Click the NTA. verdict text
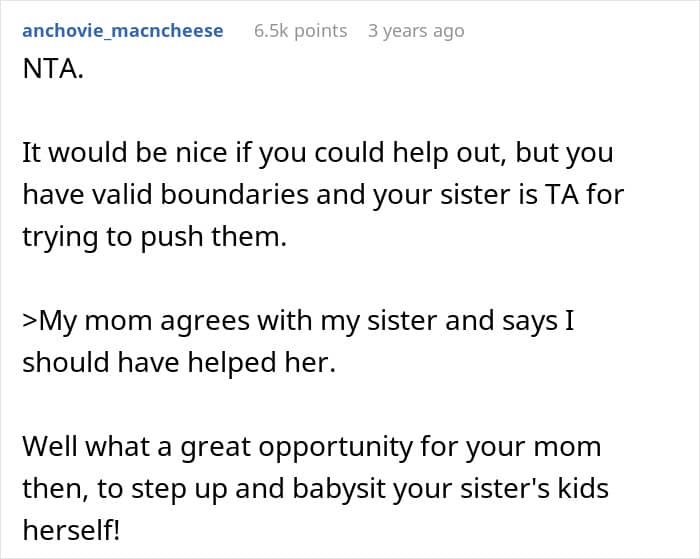 pyautogui.click(x=53, y=69)
